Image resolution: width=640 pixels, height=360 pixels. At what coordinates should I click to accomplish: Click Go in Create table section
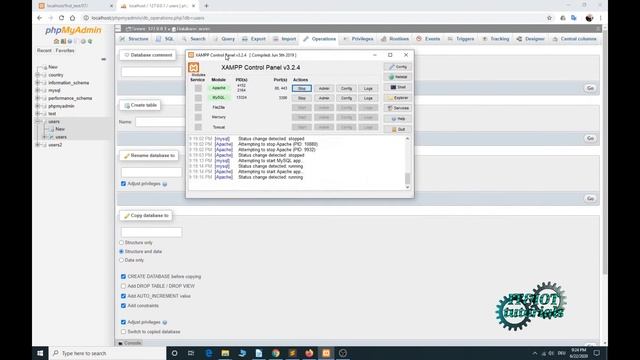pyautogui.click(x=590, y=138)
